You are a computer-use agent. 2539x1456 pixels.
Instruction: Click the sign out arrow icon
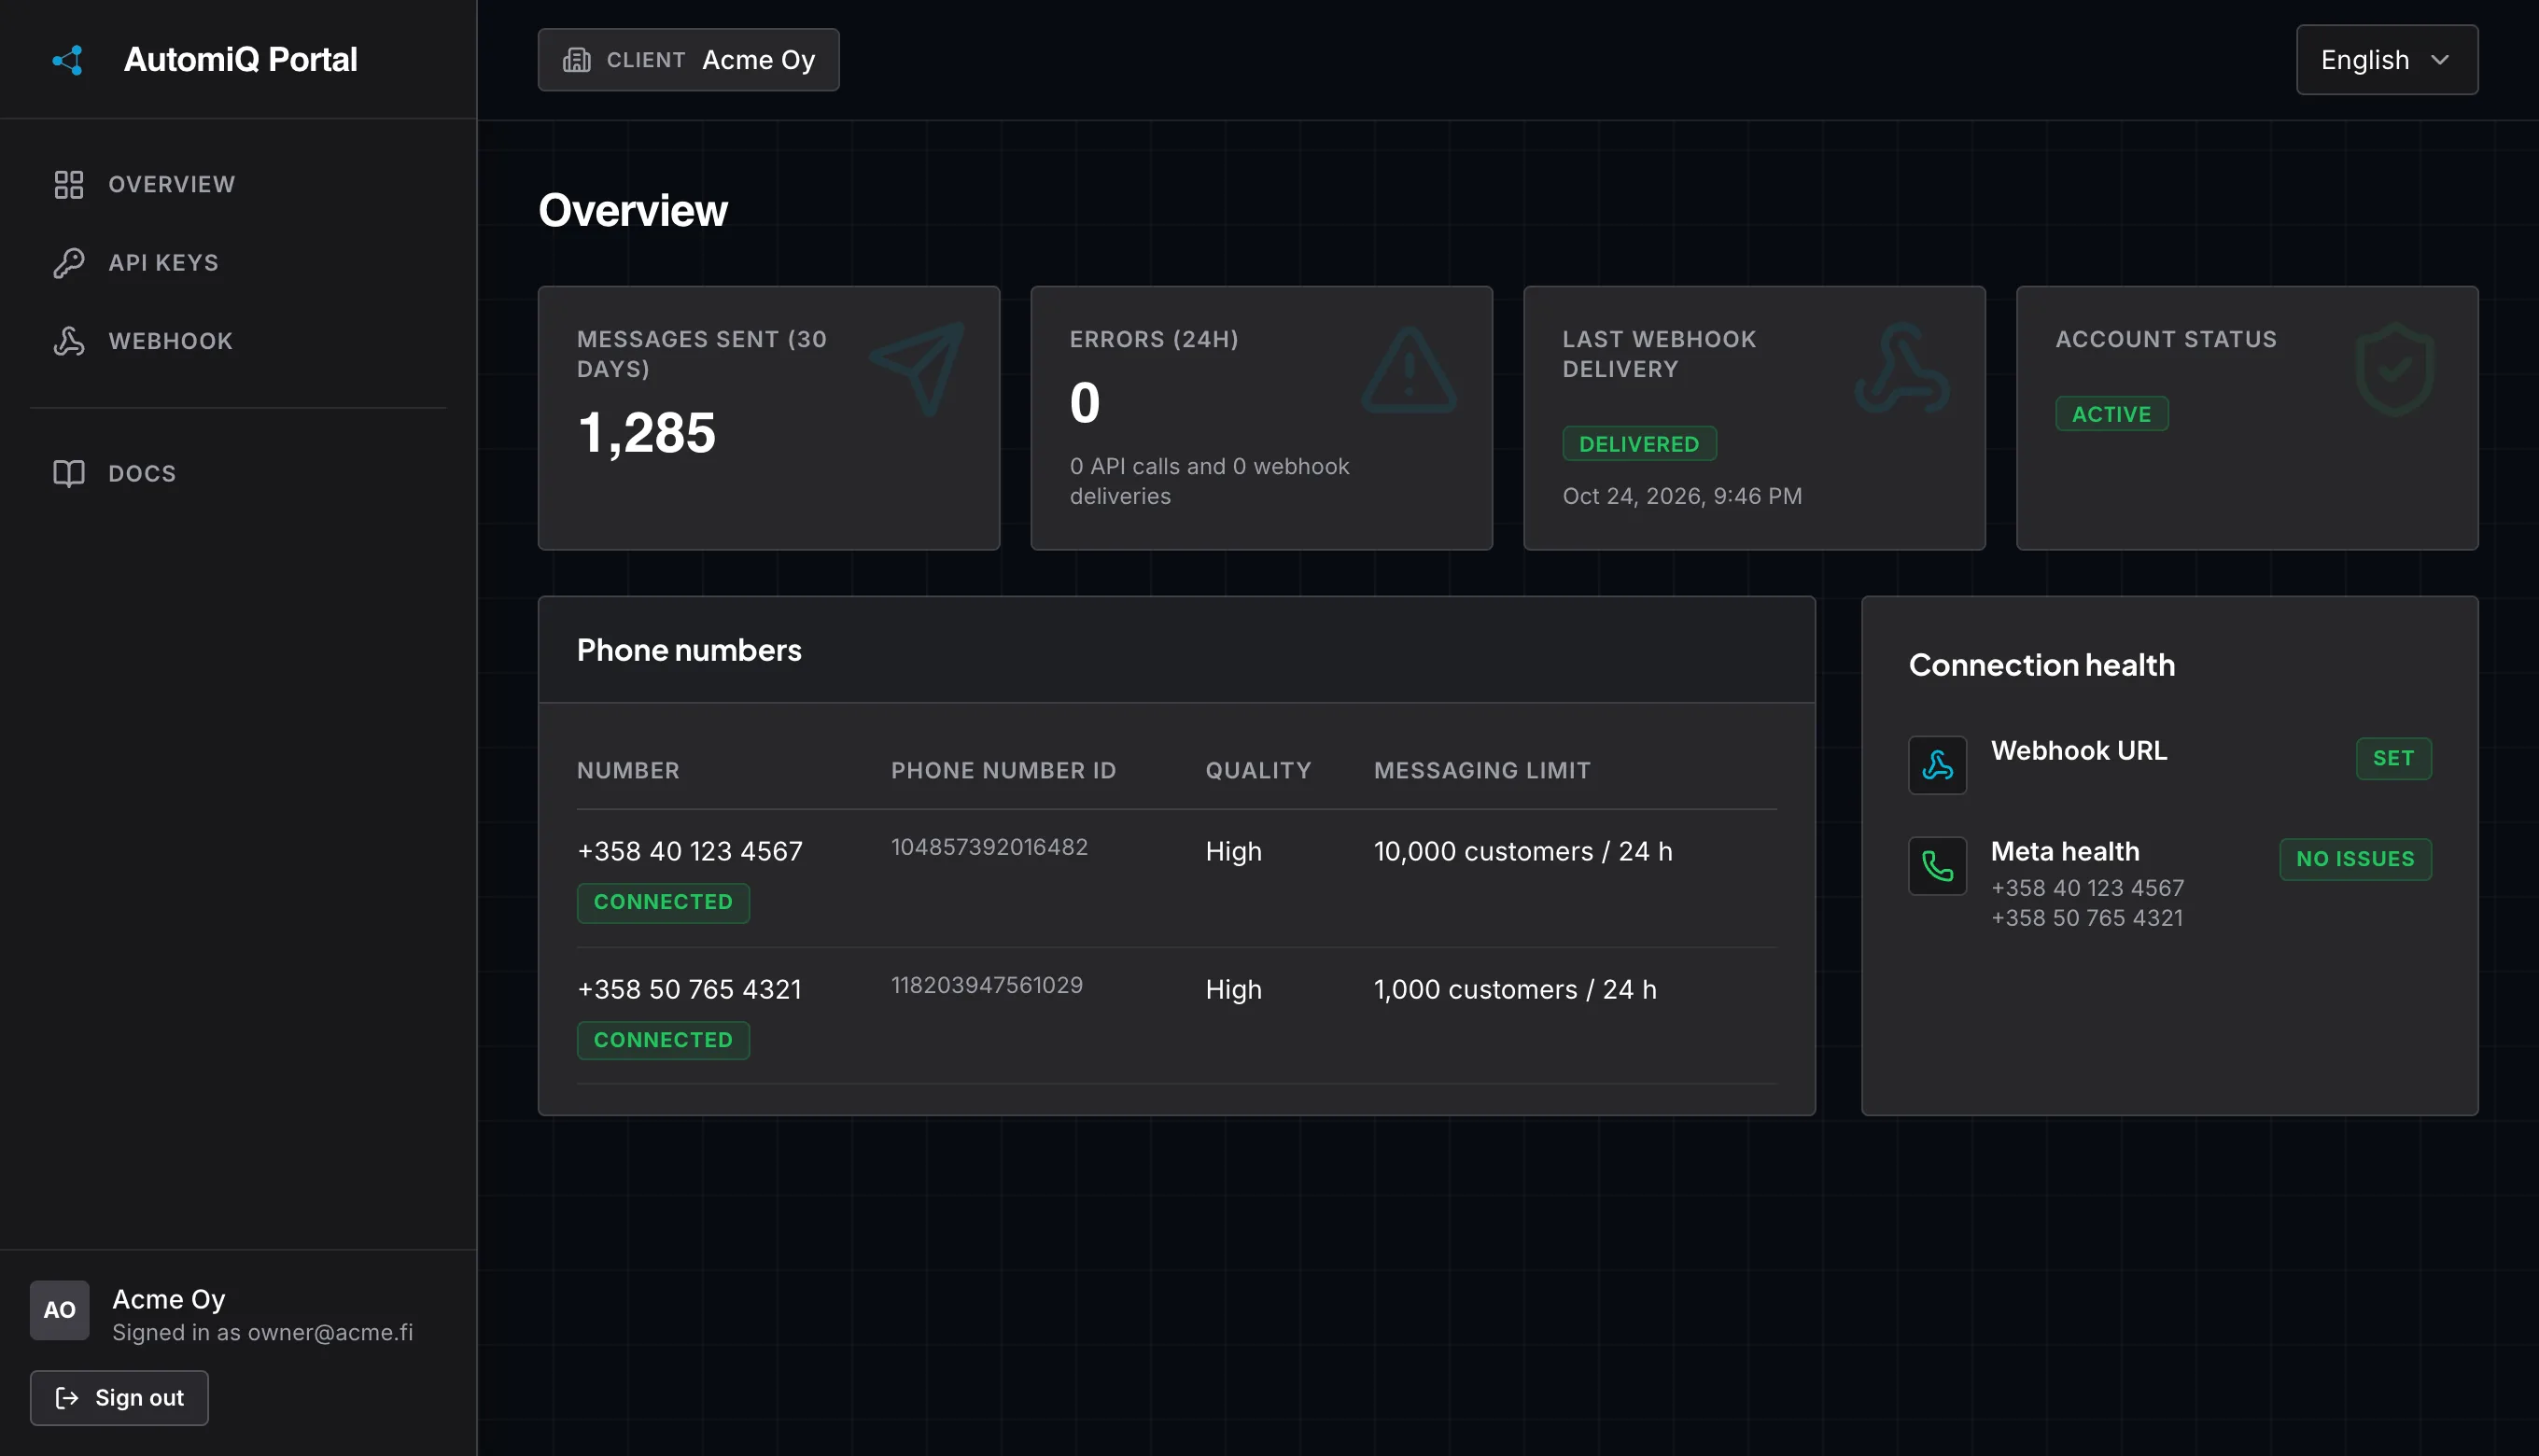click(67, 1398)
